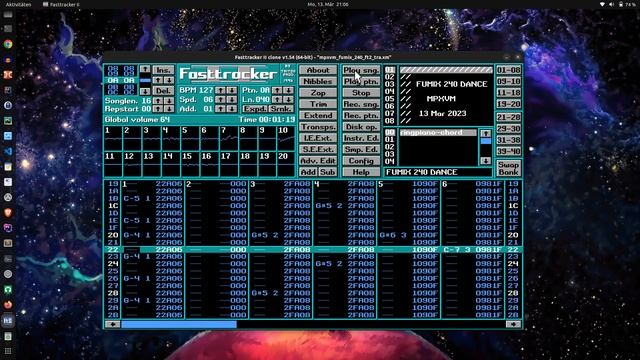Lower Repstart with its down arrow
This screenshot has height=360, width=640.
point(169,109)
